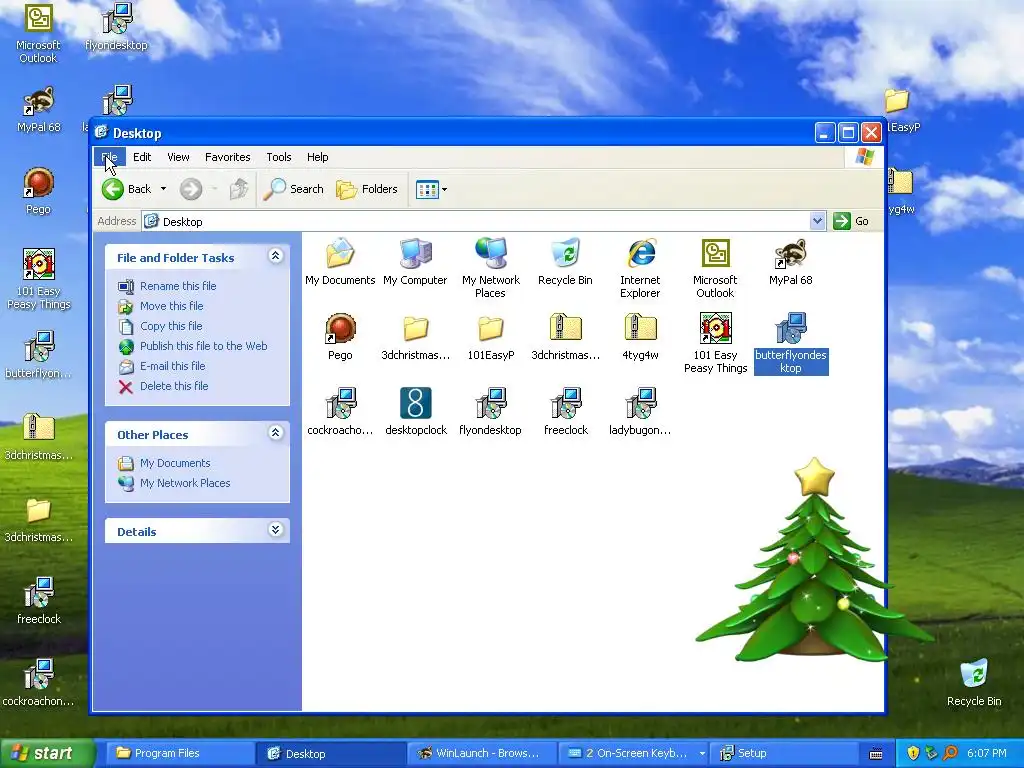1024x768 pixels.
Task: Select Internet Explorer icon
Action: [x=640, y=268]
